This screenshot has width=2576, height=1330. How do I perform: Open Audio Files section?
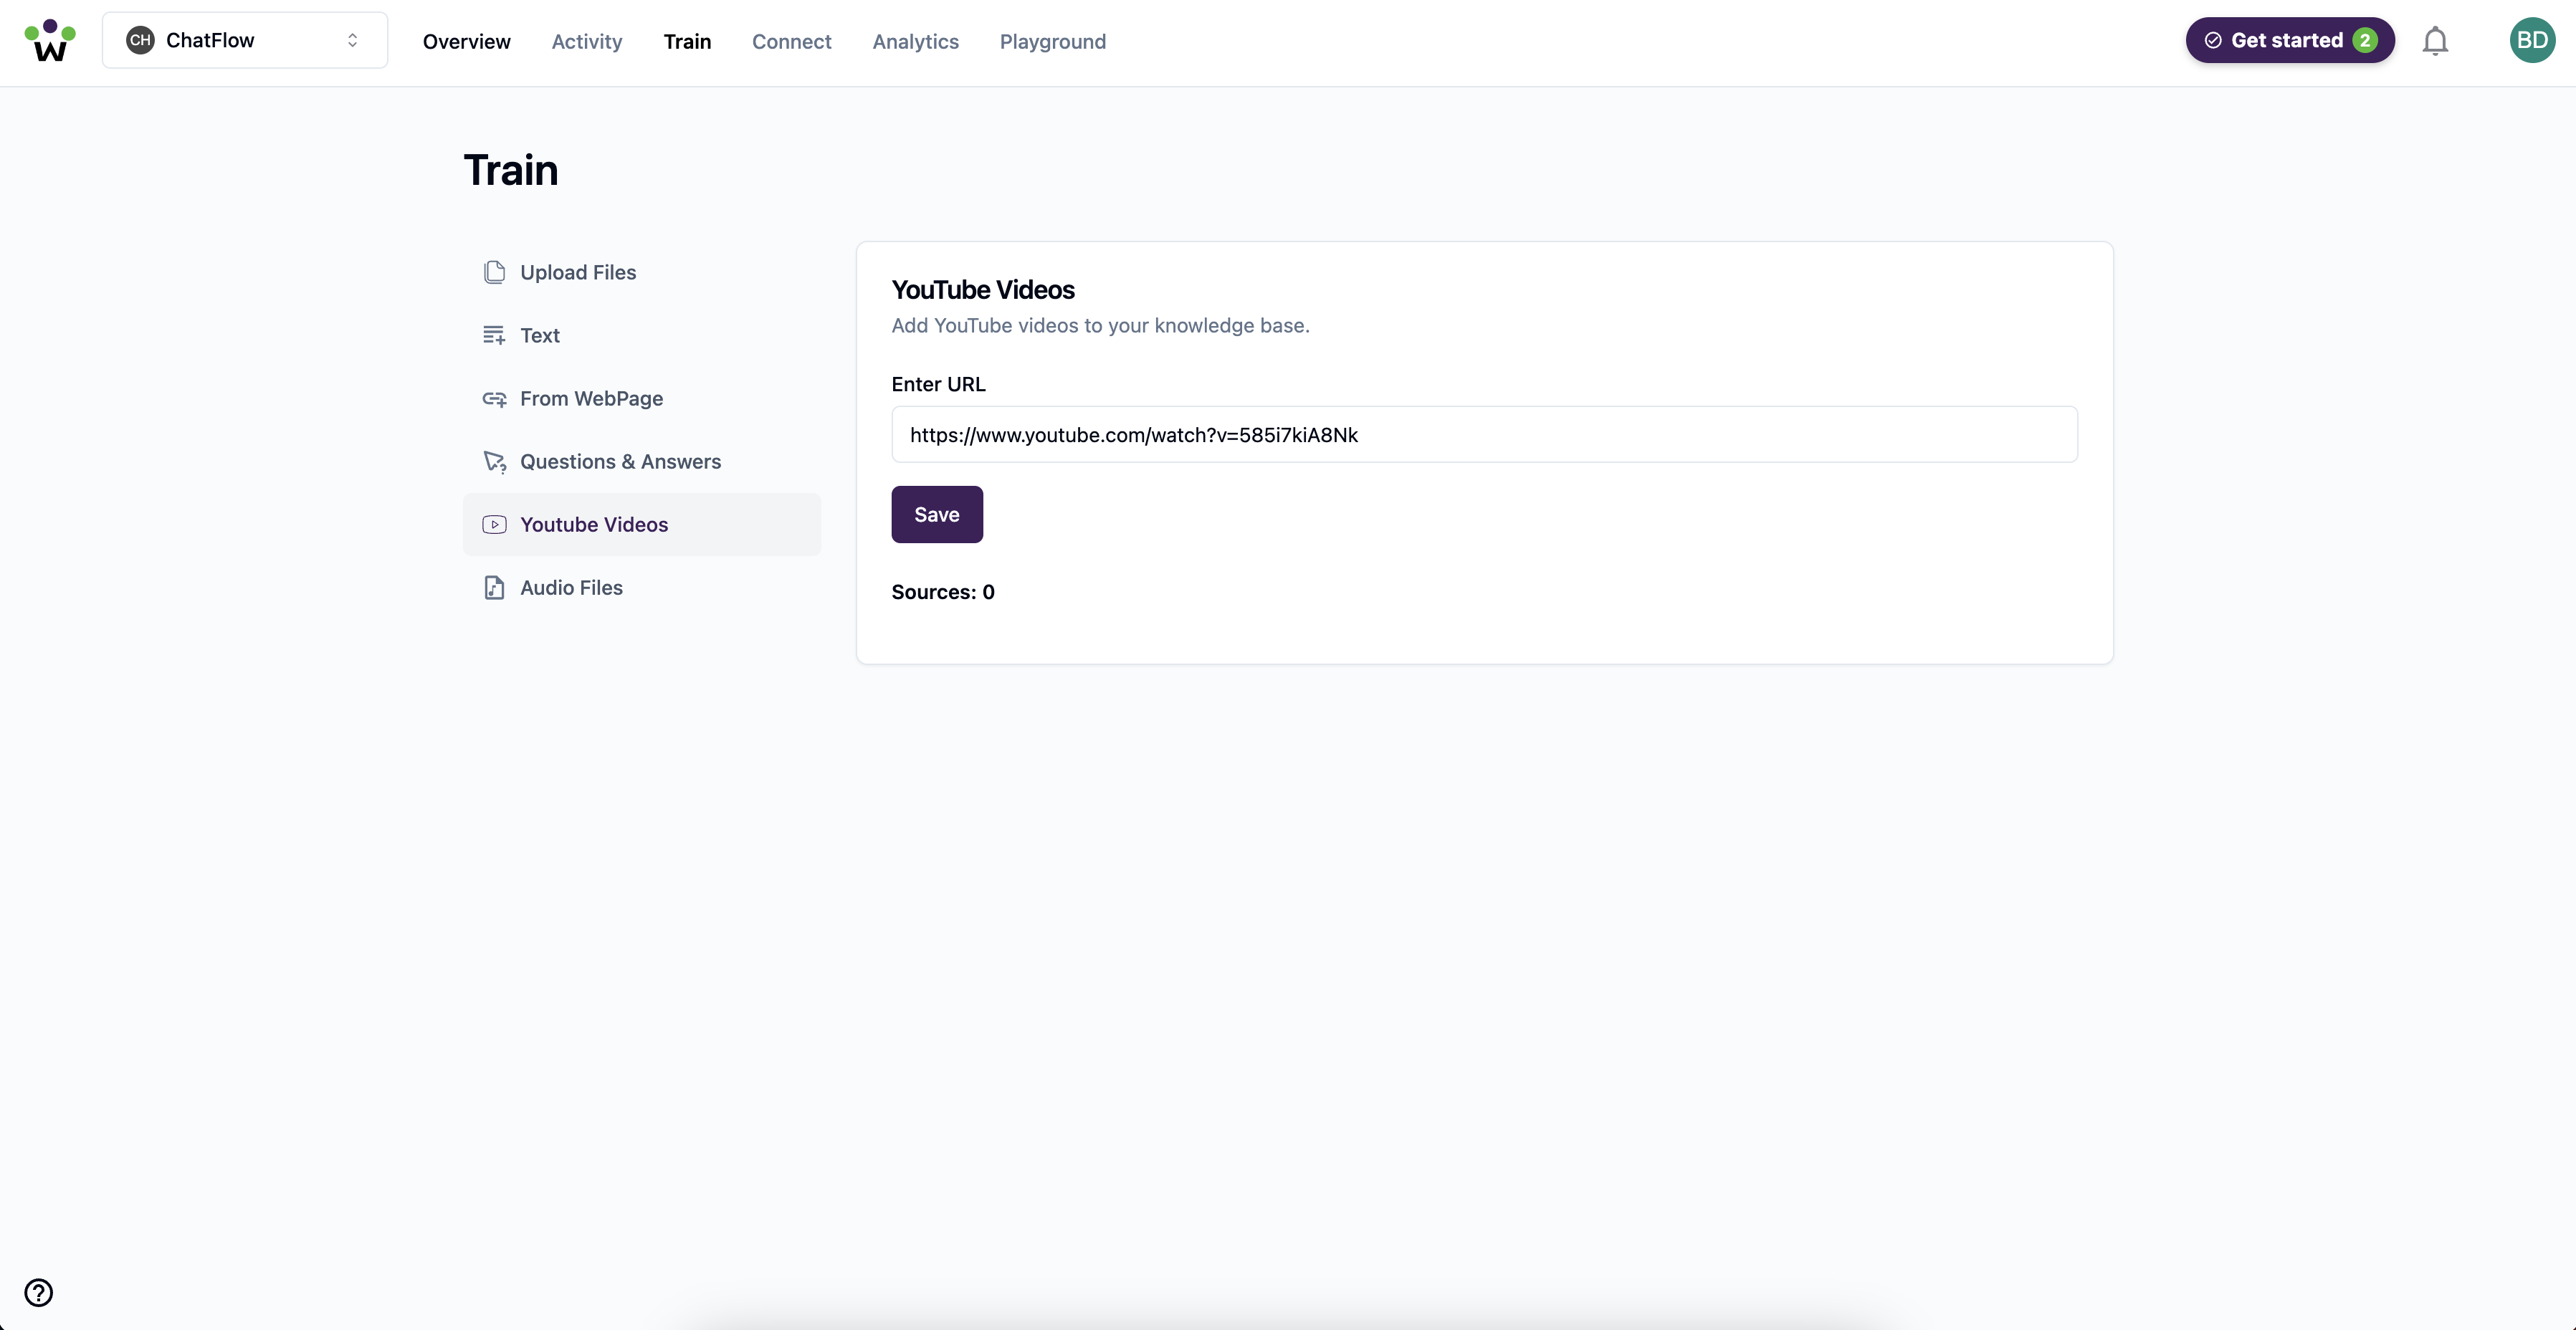(642, 587)
